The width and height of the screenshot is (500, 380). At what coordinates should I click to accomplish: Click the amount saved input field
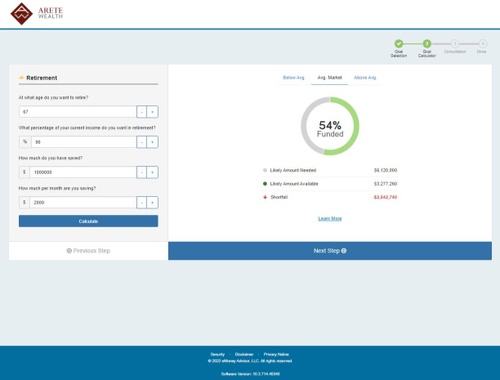coord(83,172)
